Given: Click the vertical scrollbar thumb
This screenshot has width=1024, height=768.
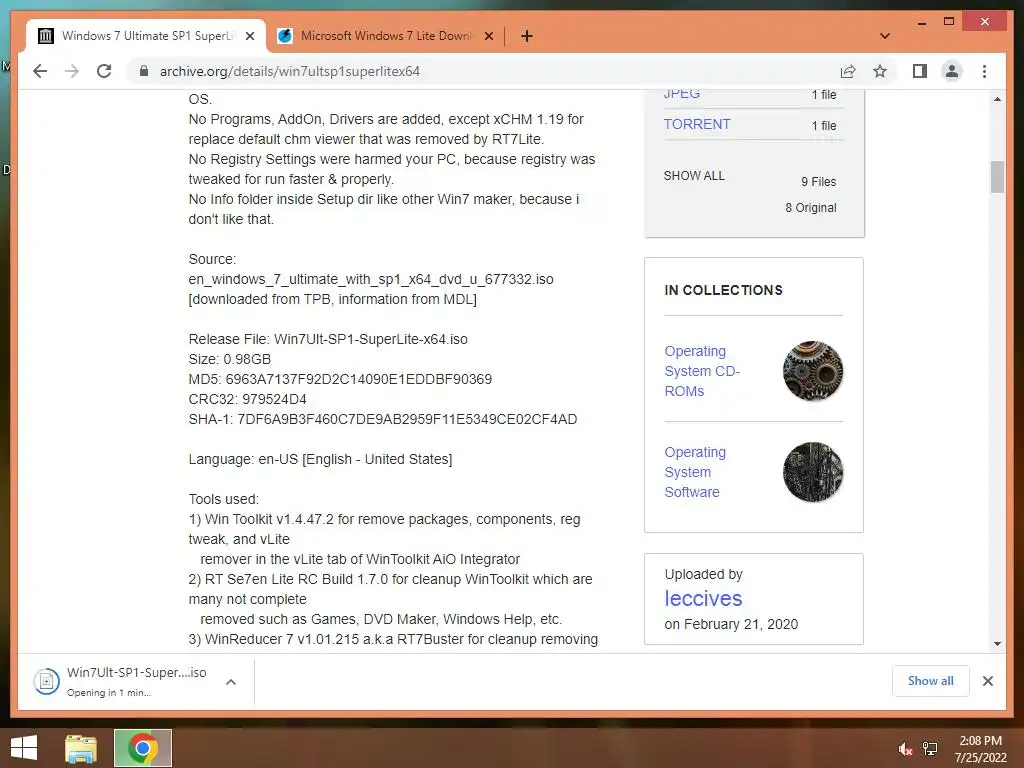Looking at the screenshot, I should click(x=997, y=177).
